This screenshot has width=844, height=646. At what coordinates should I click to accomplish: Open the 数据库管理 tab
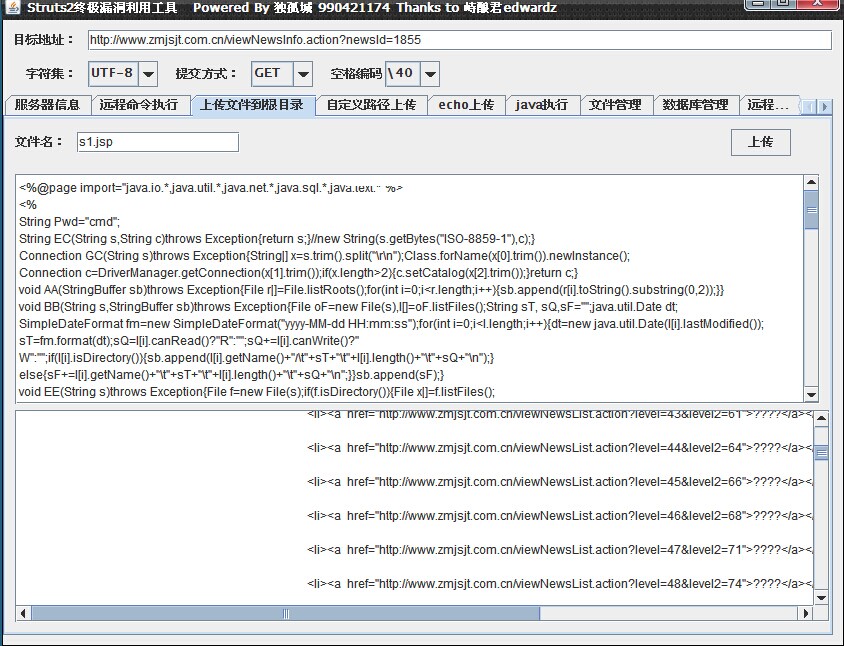[695, 105]
